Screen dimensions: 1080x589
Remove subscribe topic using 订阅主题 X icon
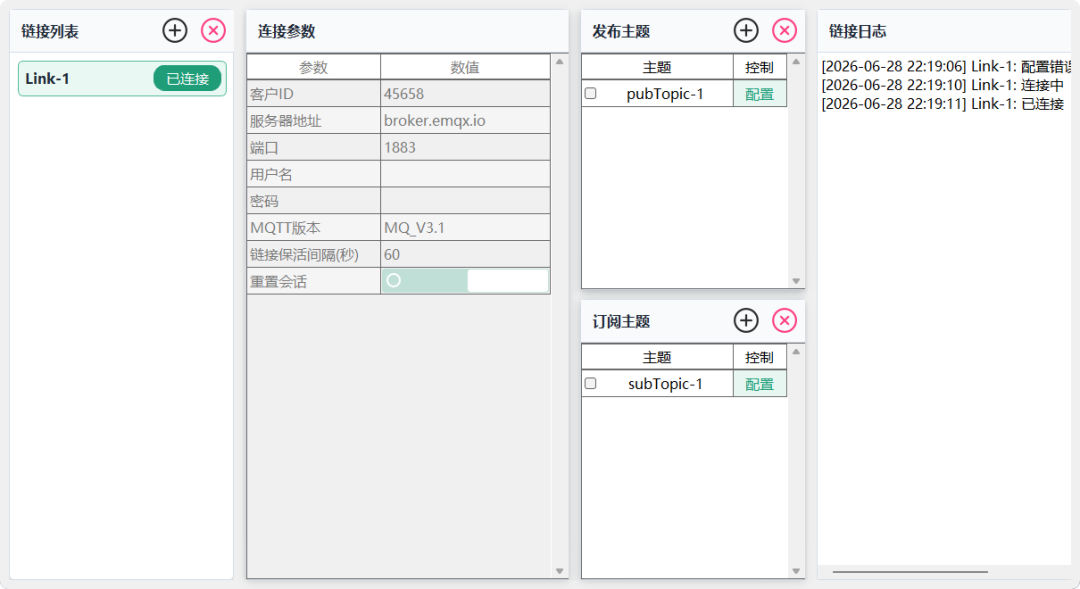pos(785,320)
